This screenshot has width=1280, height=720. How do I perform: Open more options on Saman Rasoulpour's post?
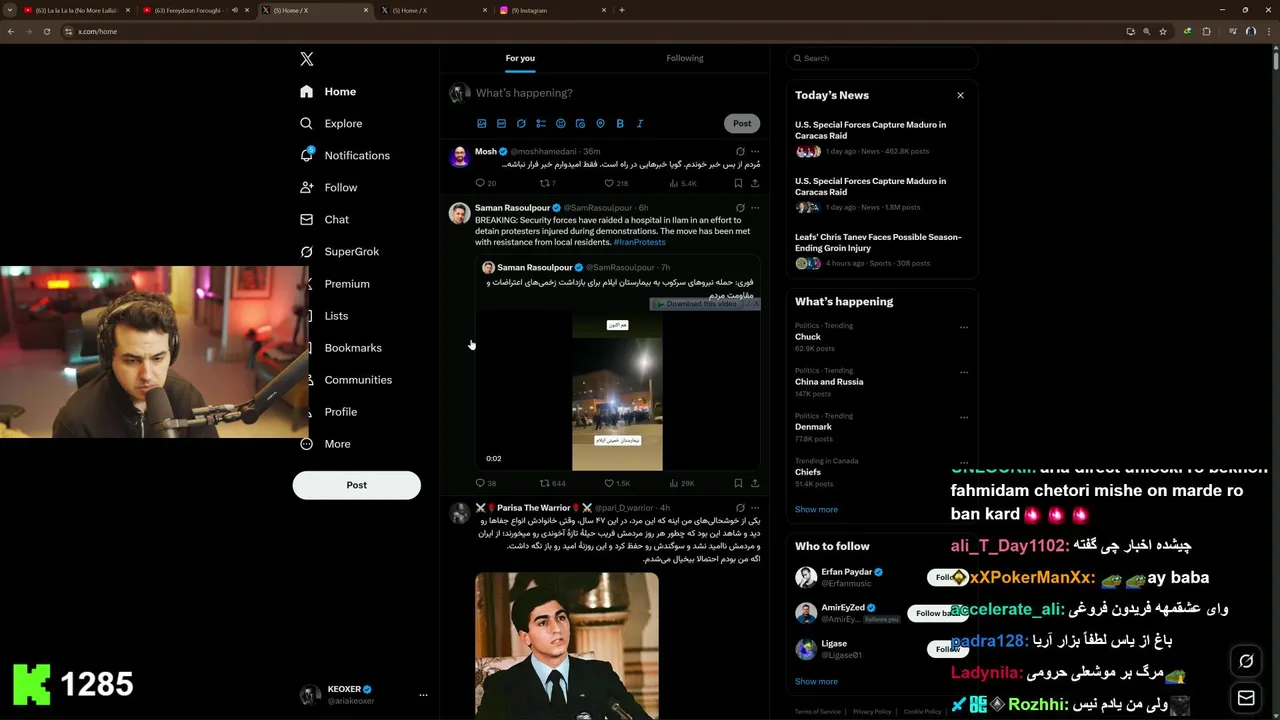(x=755, y=208)
